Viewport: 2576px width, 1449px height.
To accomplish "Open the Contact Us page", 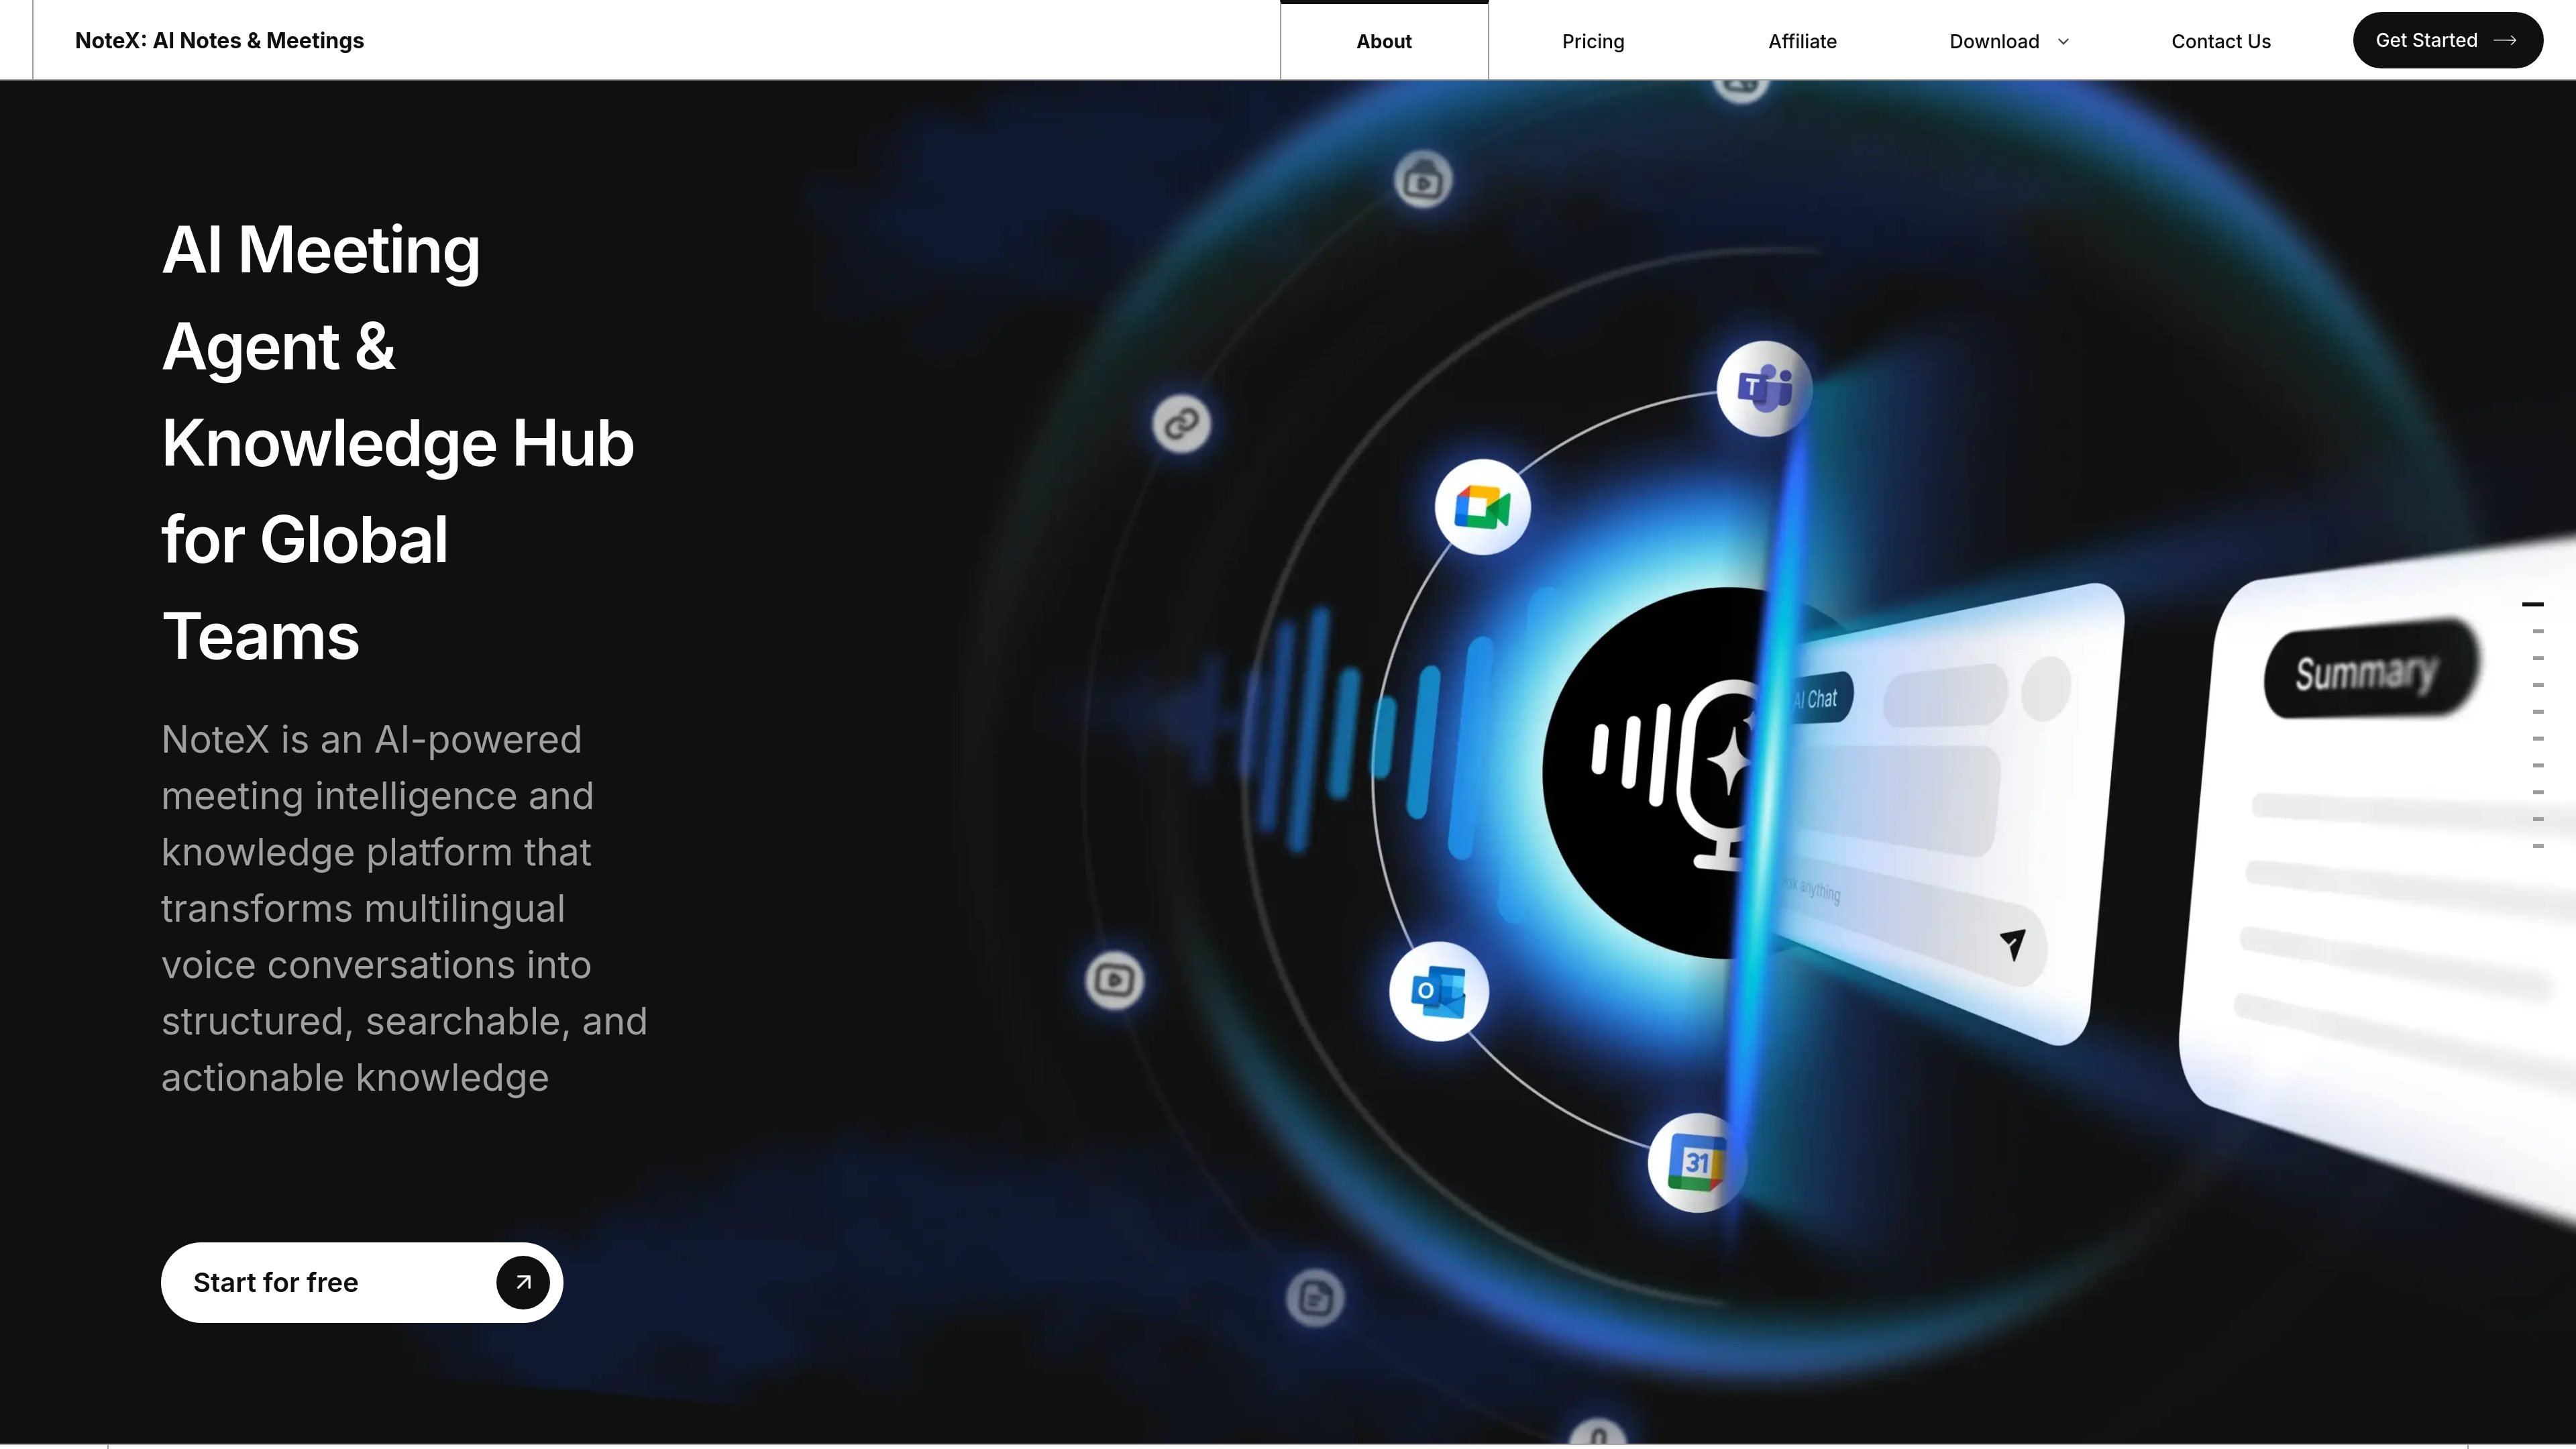I will coord(2221,41).
